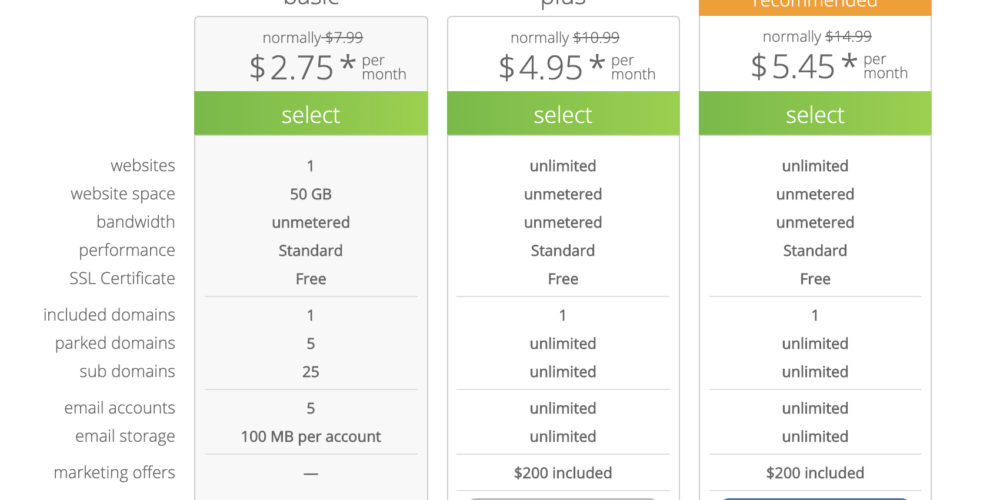
Task: Click the orange recommended banner
Action: (x=815, y=6)
